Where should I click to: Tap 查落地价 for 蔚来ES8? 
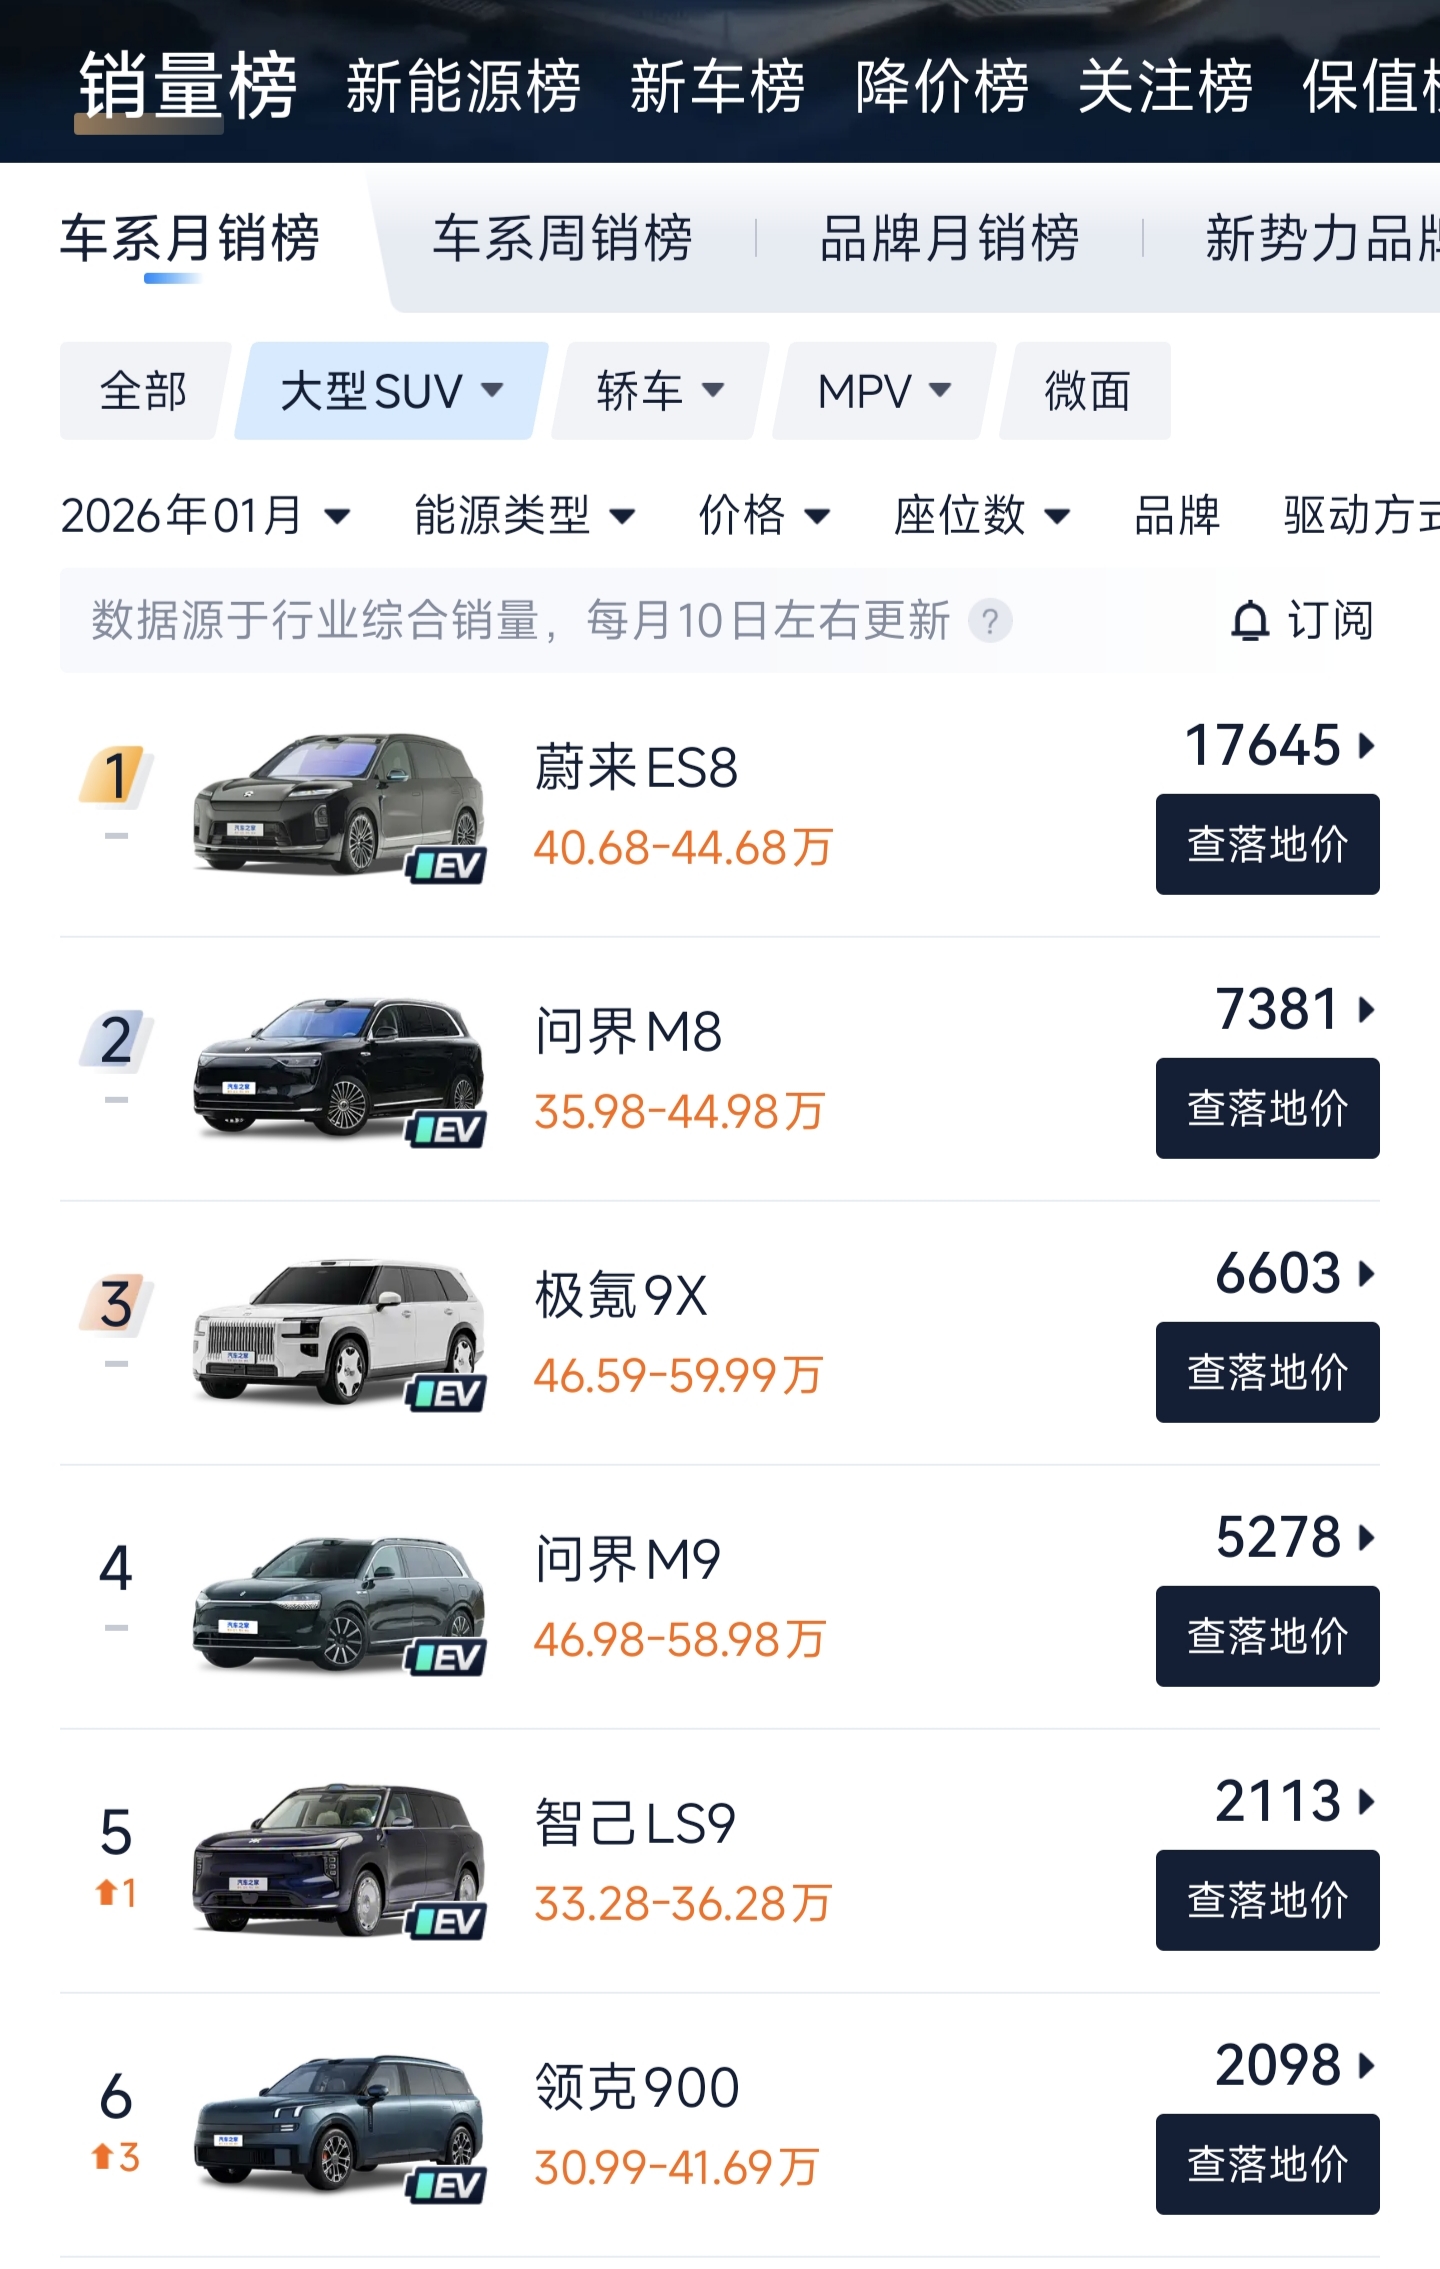click(1267, 845)
